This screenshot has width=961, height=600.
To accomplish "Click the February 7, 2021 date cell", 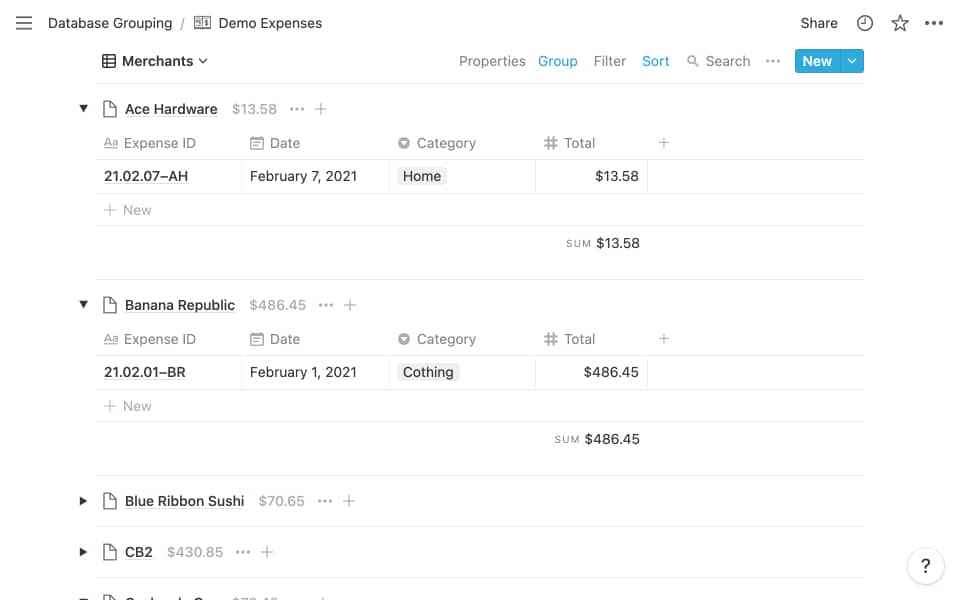I will point(315,177).
